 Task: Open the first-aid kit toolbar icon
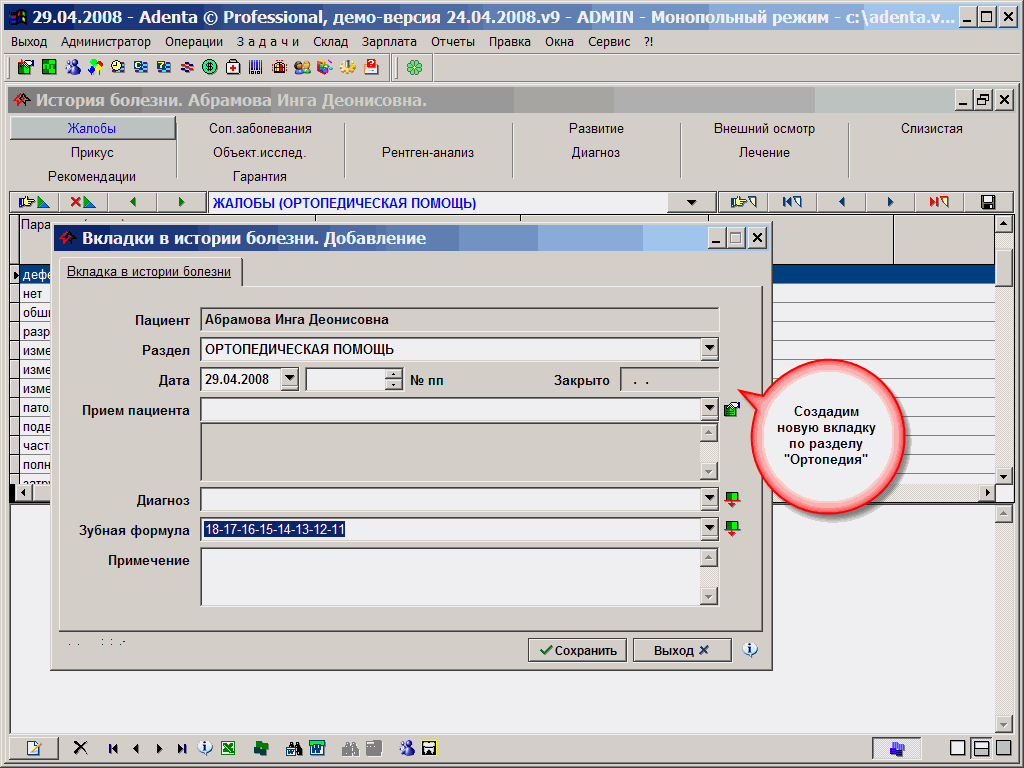tap(233, 67)
